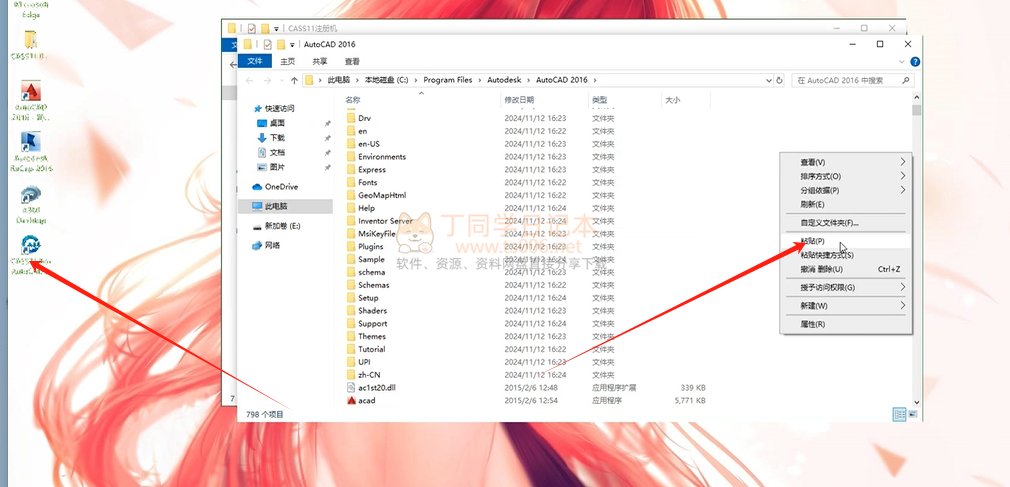Click the breadcrumb chevron after Autodesk
1010x487 pixels.
pyautogui.click(x=529, y=81)
